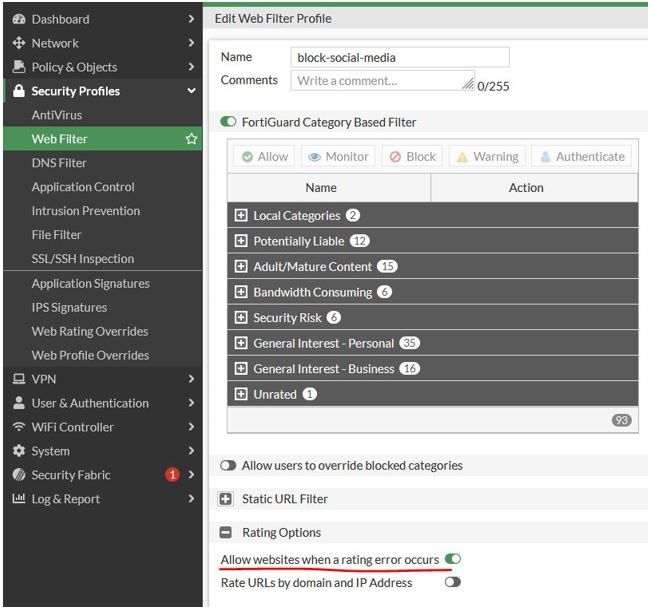Viewport: 648px width, 615px height.
Task: Click the System gear icon
Action: pos(18,451)
